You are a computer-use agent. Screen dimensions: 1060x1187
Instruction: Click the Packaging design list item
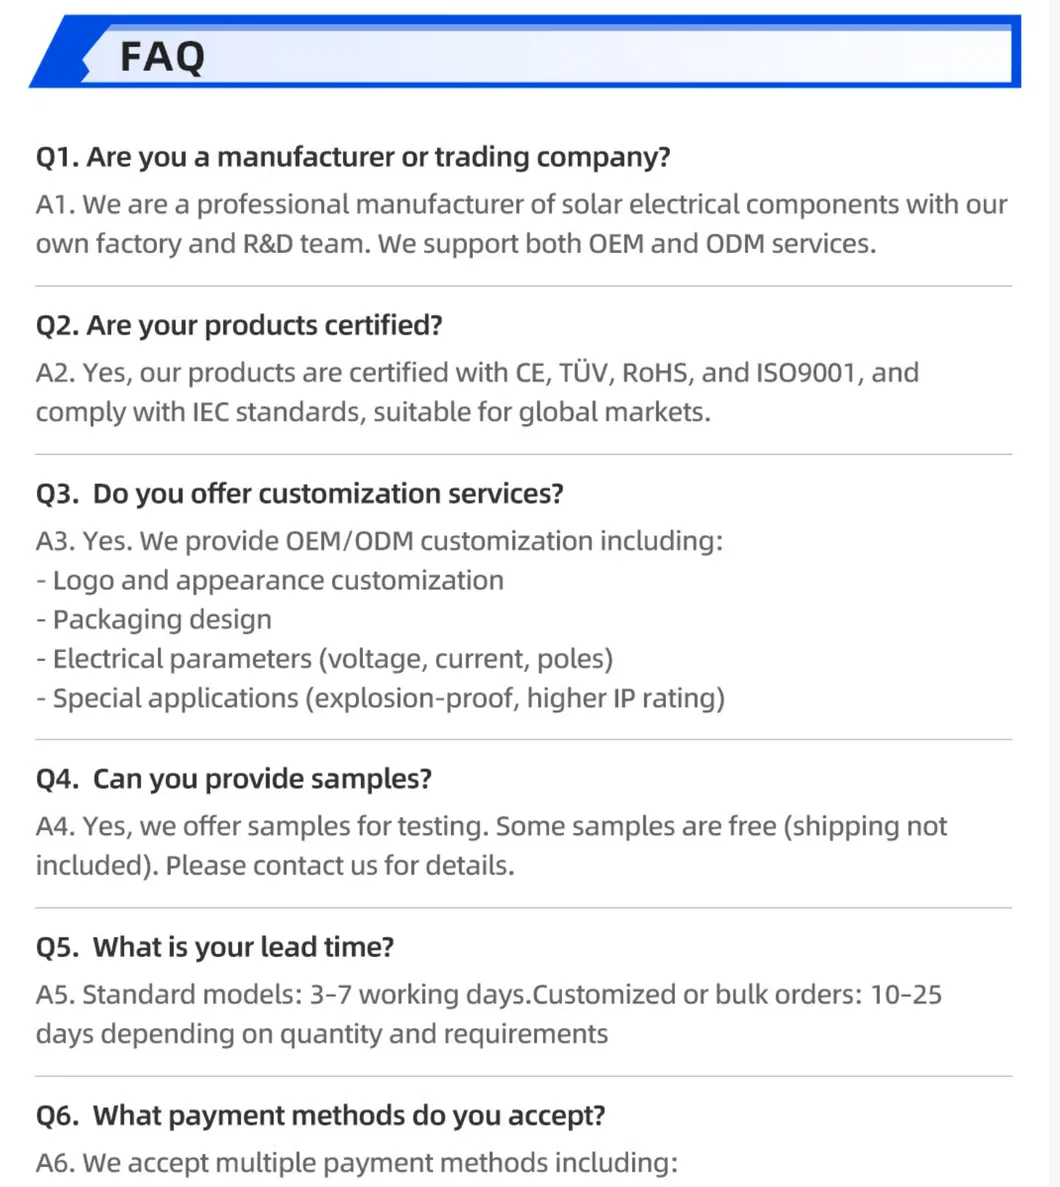[x=154, y=620]
